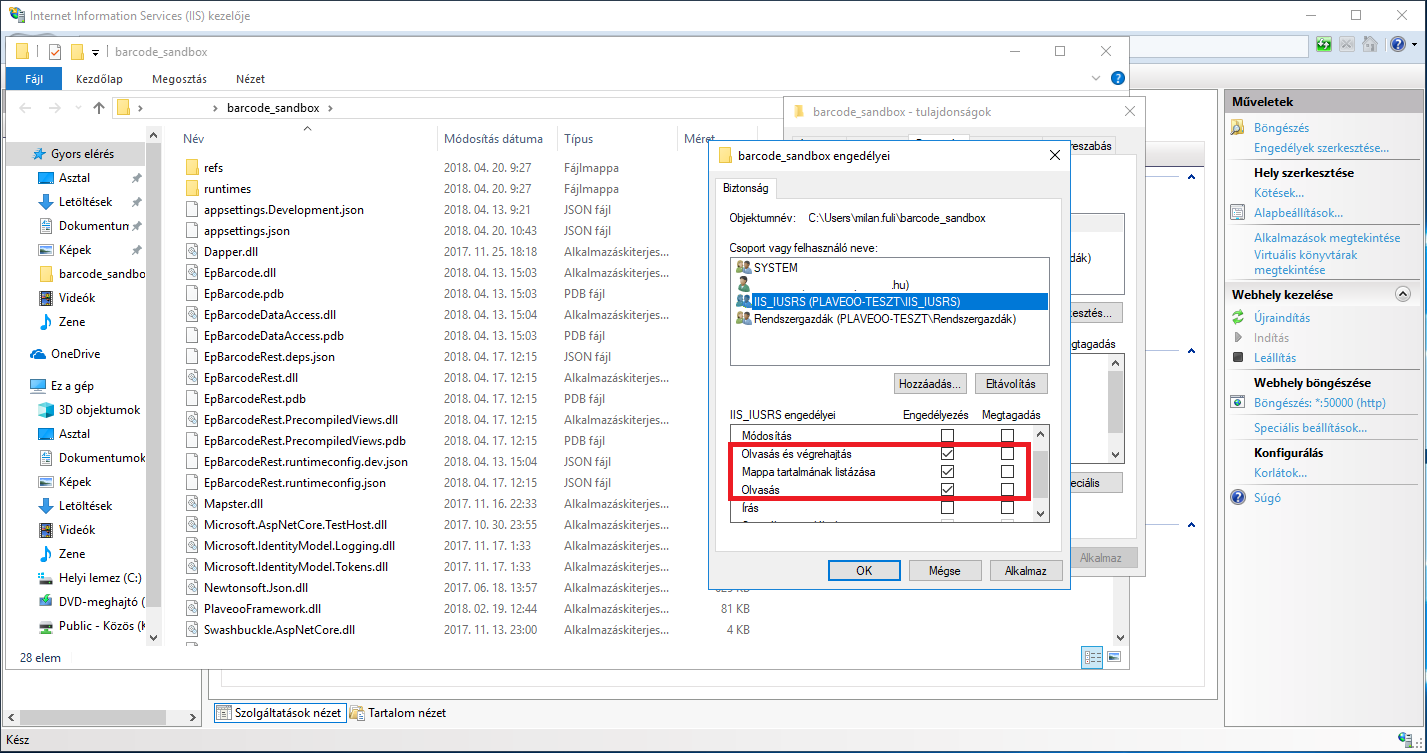Click the Hozzáadás... button
This screenshot has height=753, width=1427.
929,383
